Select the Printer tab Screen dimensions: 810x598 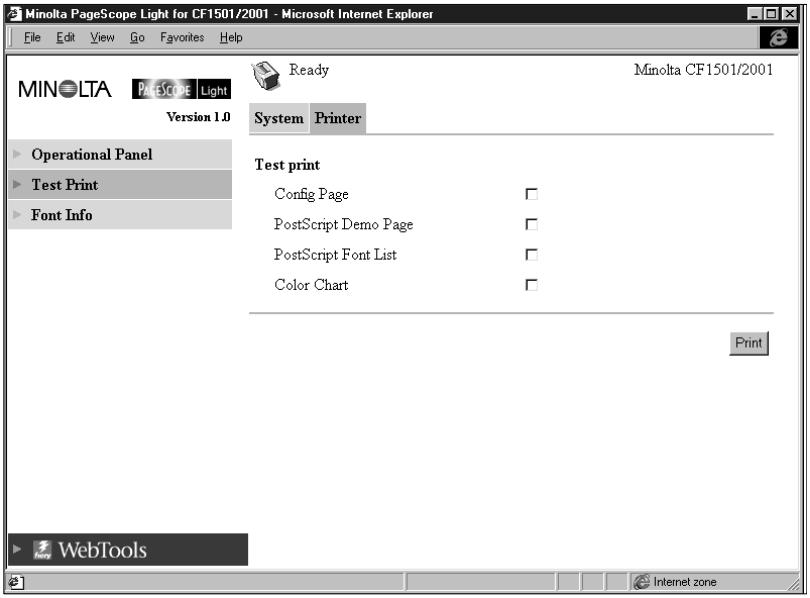coord(338,118)
